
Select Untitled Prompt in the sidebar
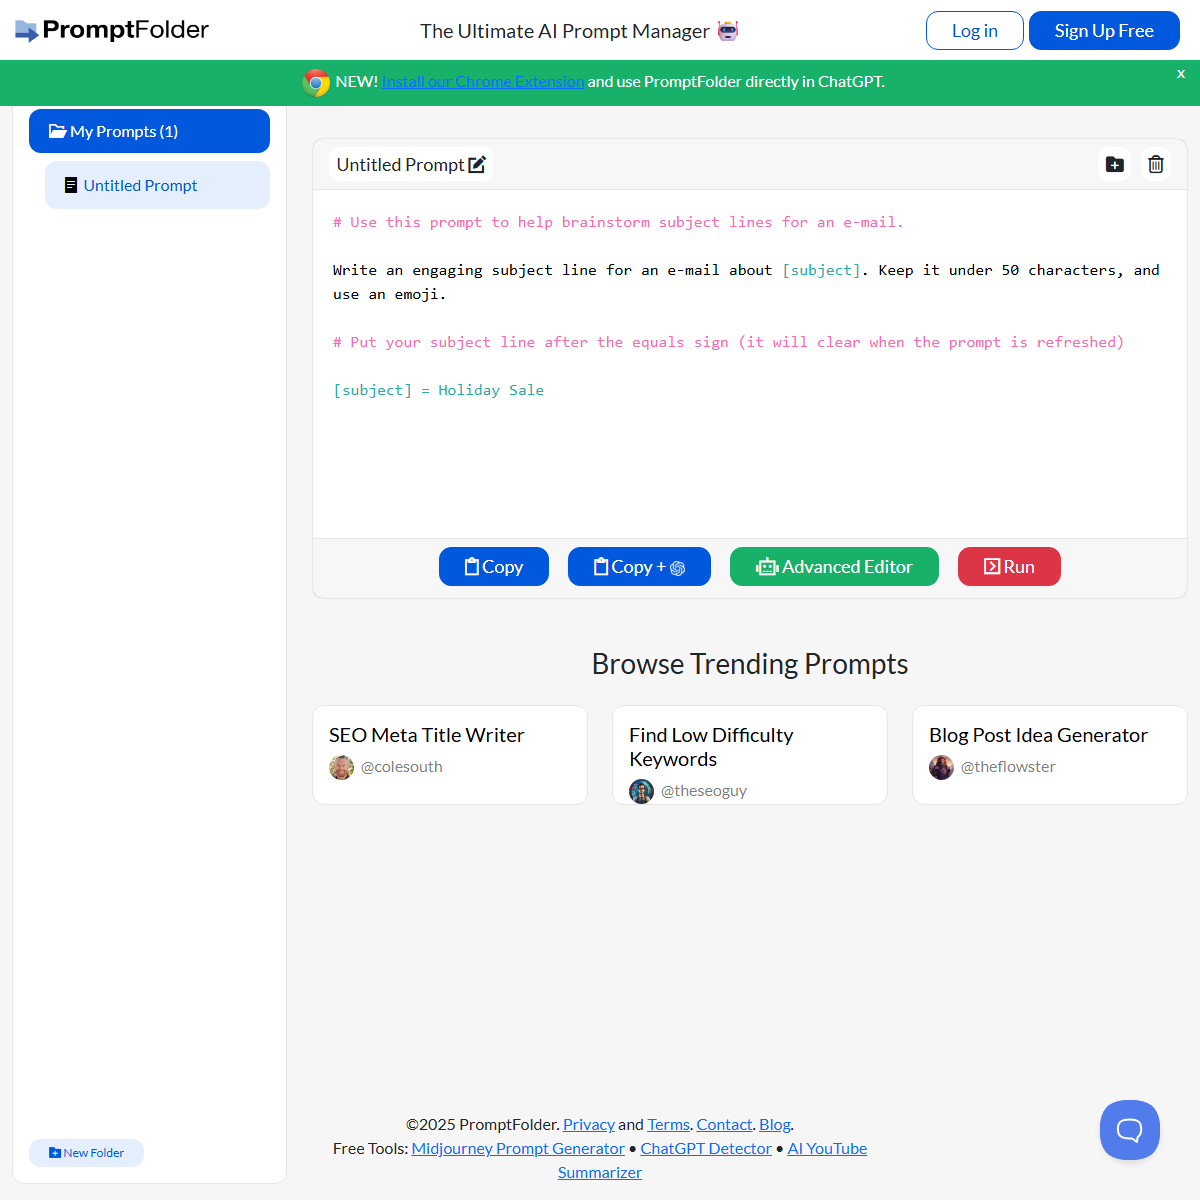(x=157, y=185)
